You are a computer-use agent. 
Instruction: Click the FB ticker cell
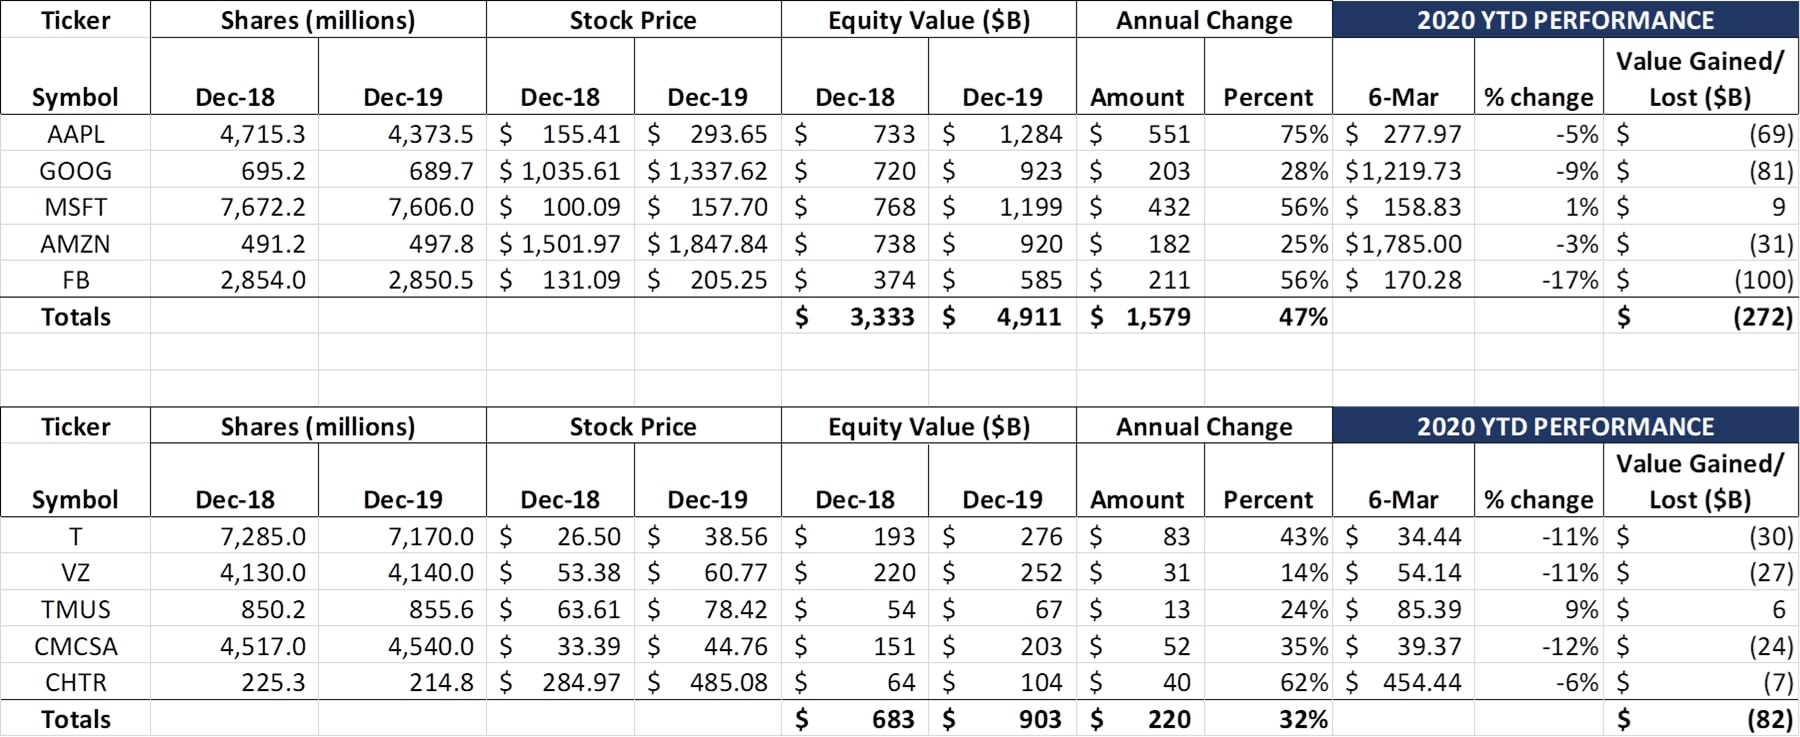coord(76,280)
